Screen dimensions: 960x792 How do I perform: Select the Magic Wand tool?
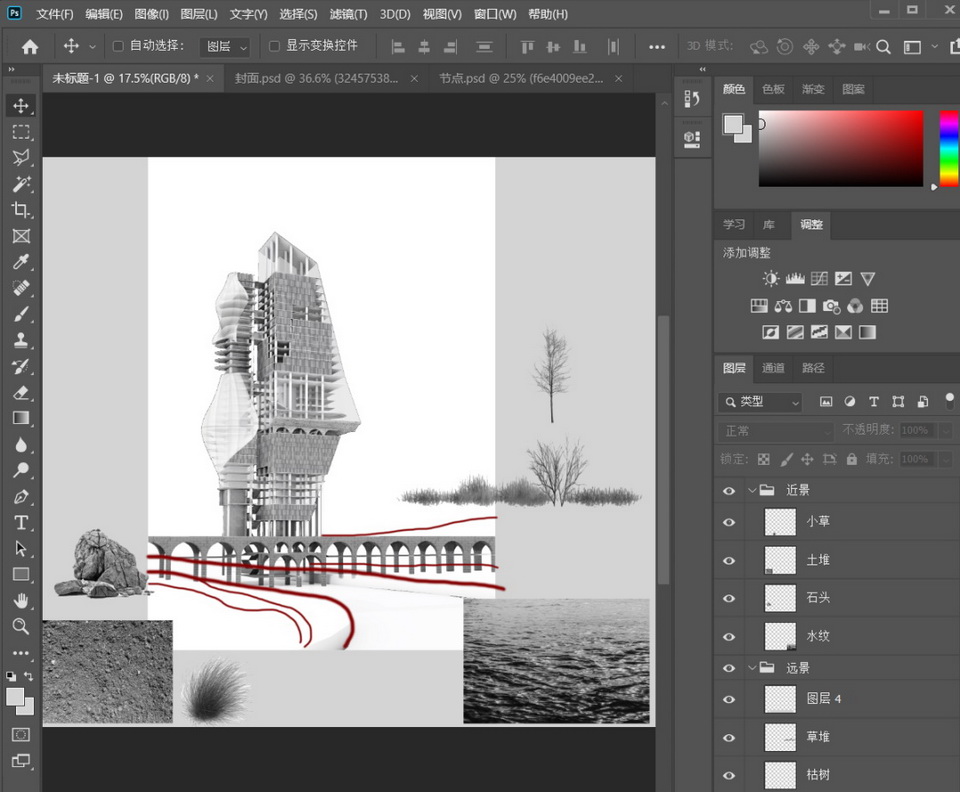21,184
